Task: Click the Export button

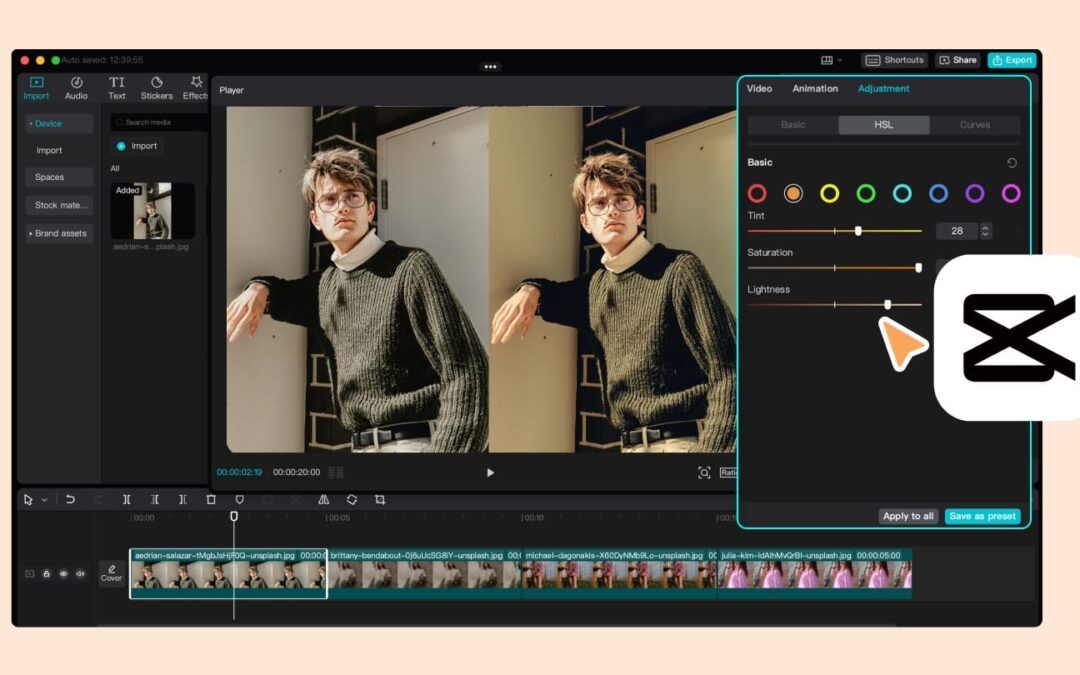Action: click(x=1012, y=60)
